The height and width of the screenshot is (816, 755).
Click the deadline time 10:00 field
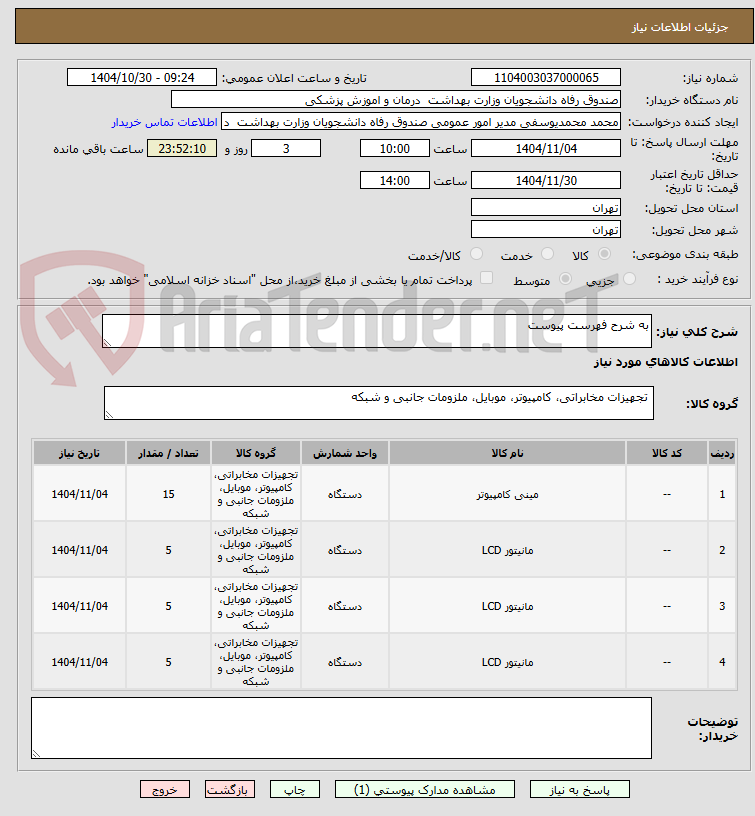(x=395, y=148)
